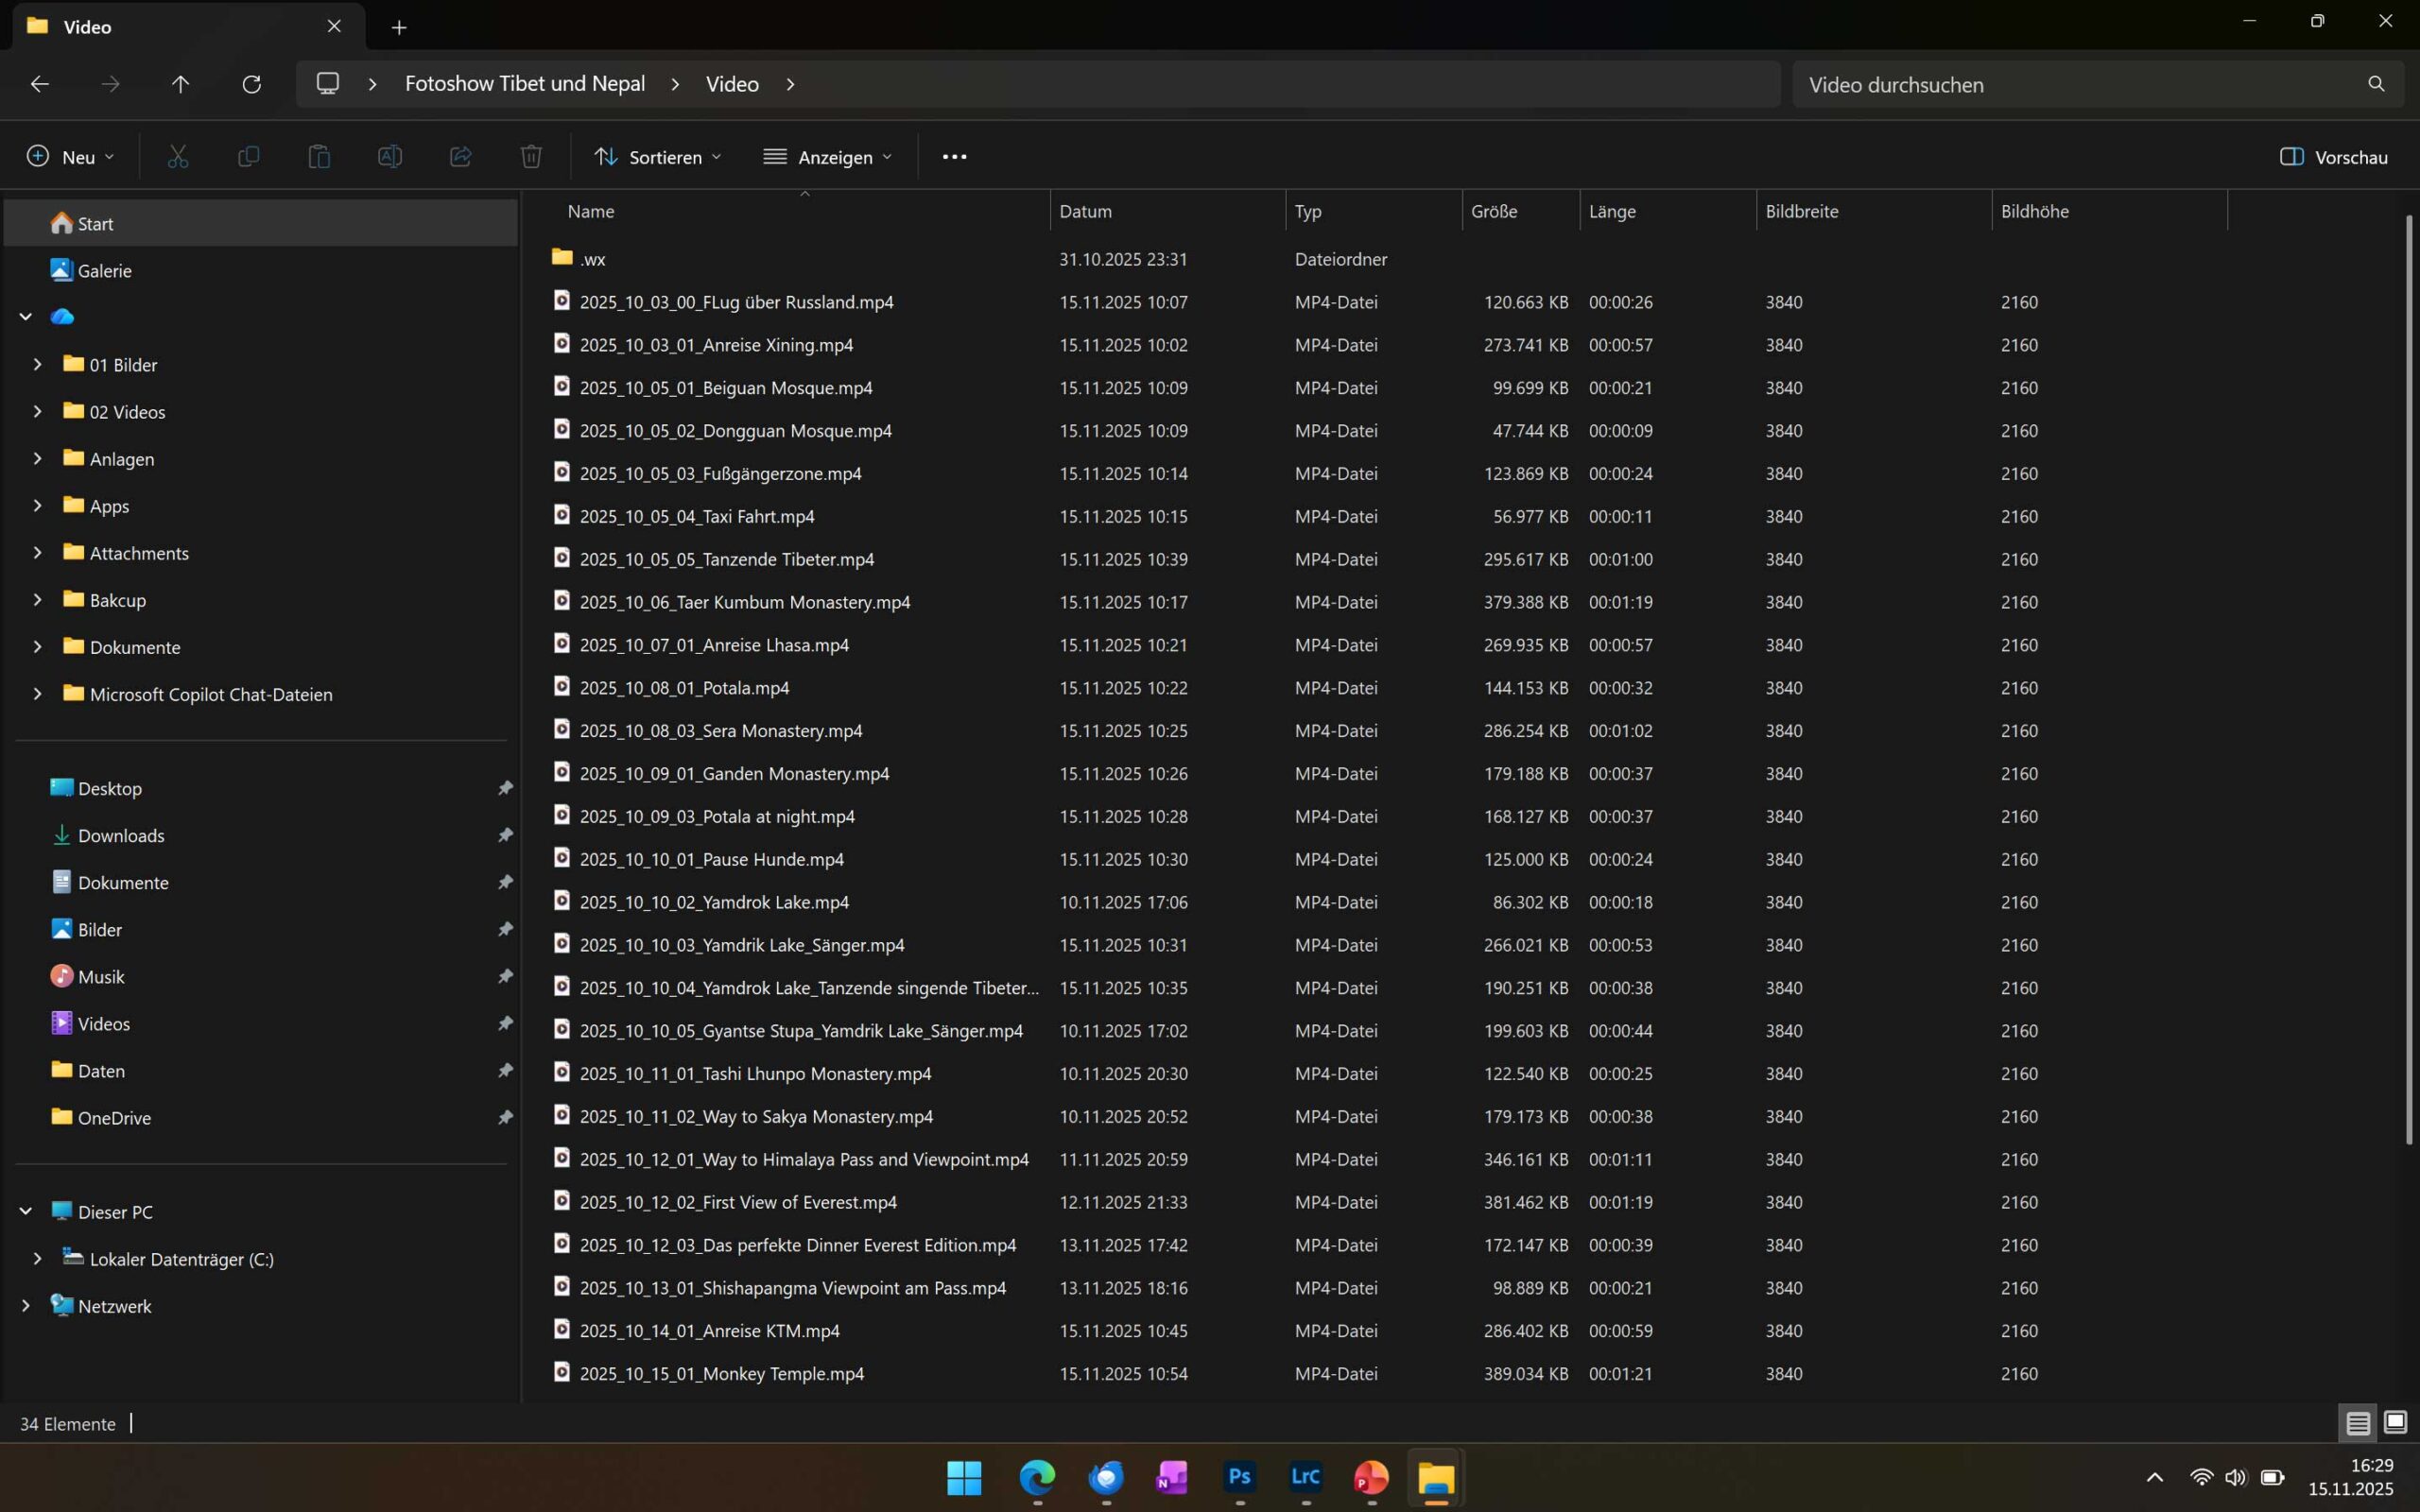The image size is (2420, 1512).
Task: Switch to large thumbnails view in status bar
Action: 2395,1423
